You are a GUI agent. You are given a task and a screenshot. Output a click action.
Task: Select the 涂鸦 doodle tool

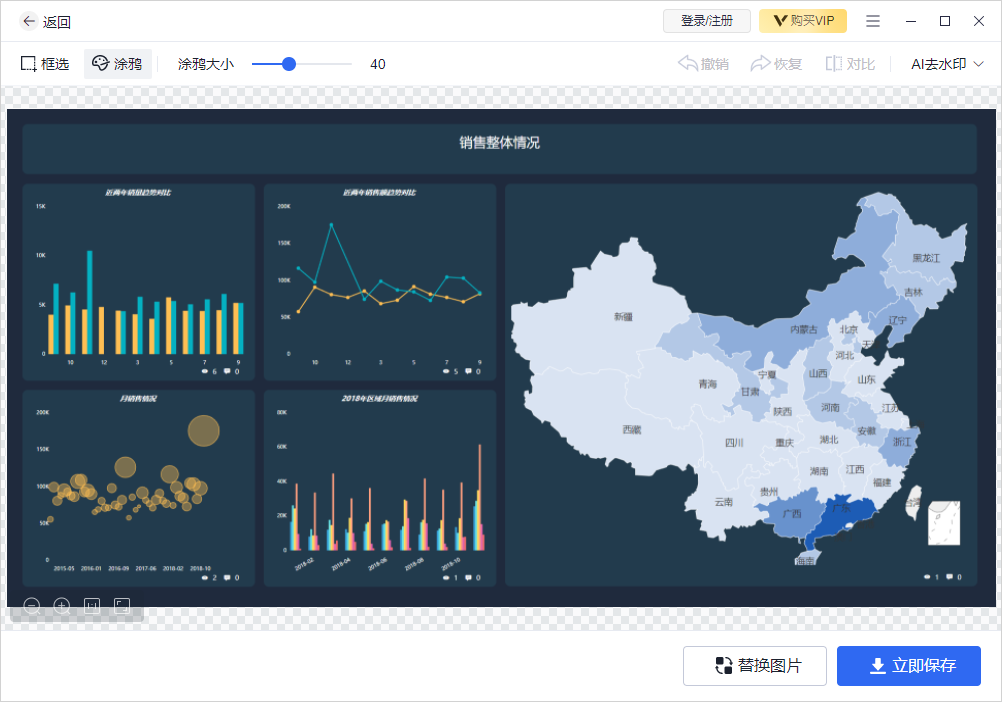pos(118,64)
